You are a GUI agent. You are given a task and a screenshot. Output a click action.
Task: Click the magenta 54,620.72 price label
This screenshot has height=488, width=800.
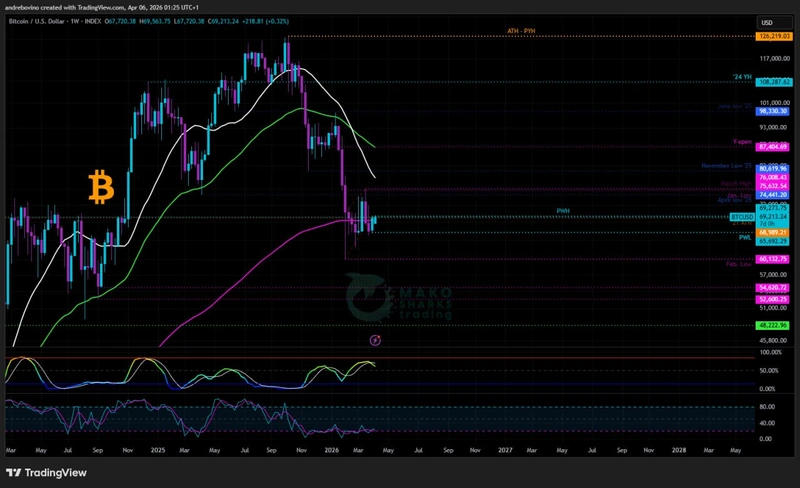(773, 288)
